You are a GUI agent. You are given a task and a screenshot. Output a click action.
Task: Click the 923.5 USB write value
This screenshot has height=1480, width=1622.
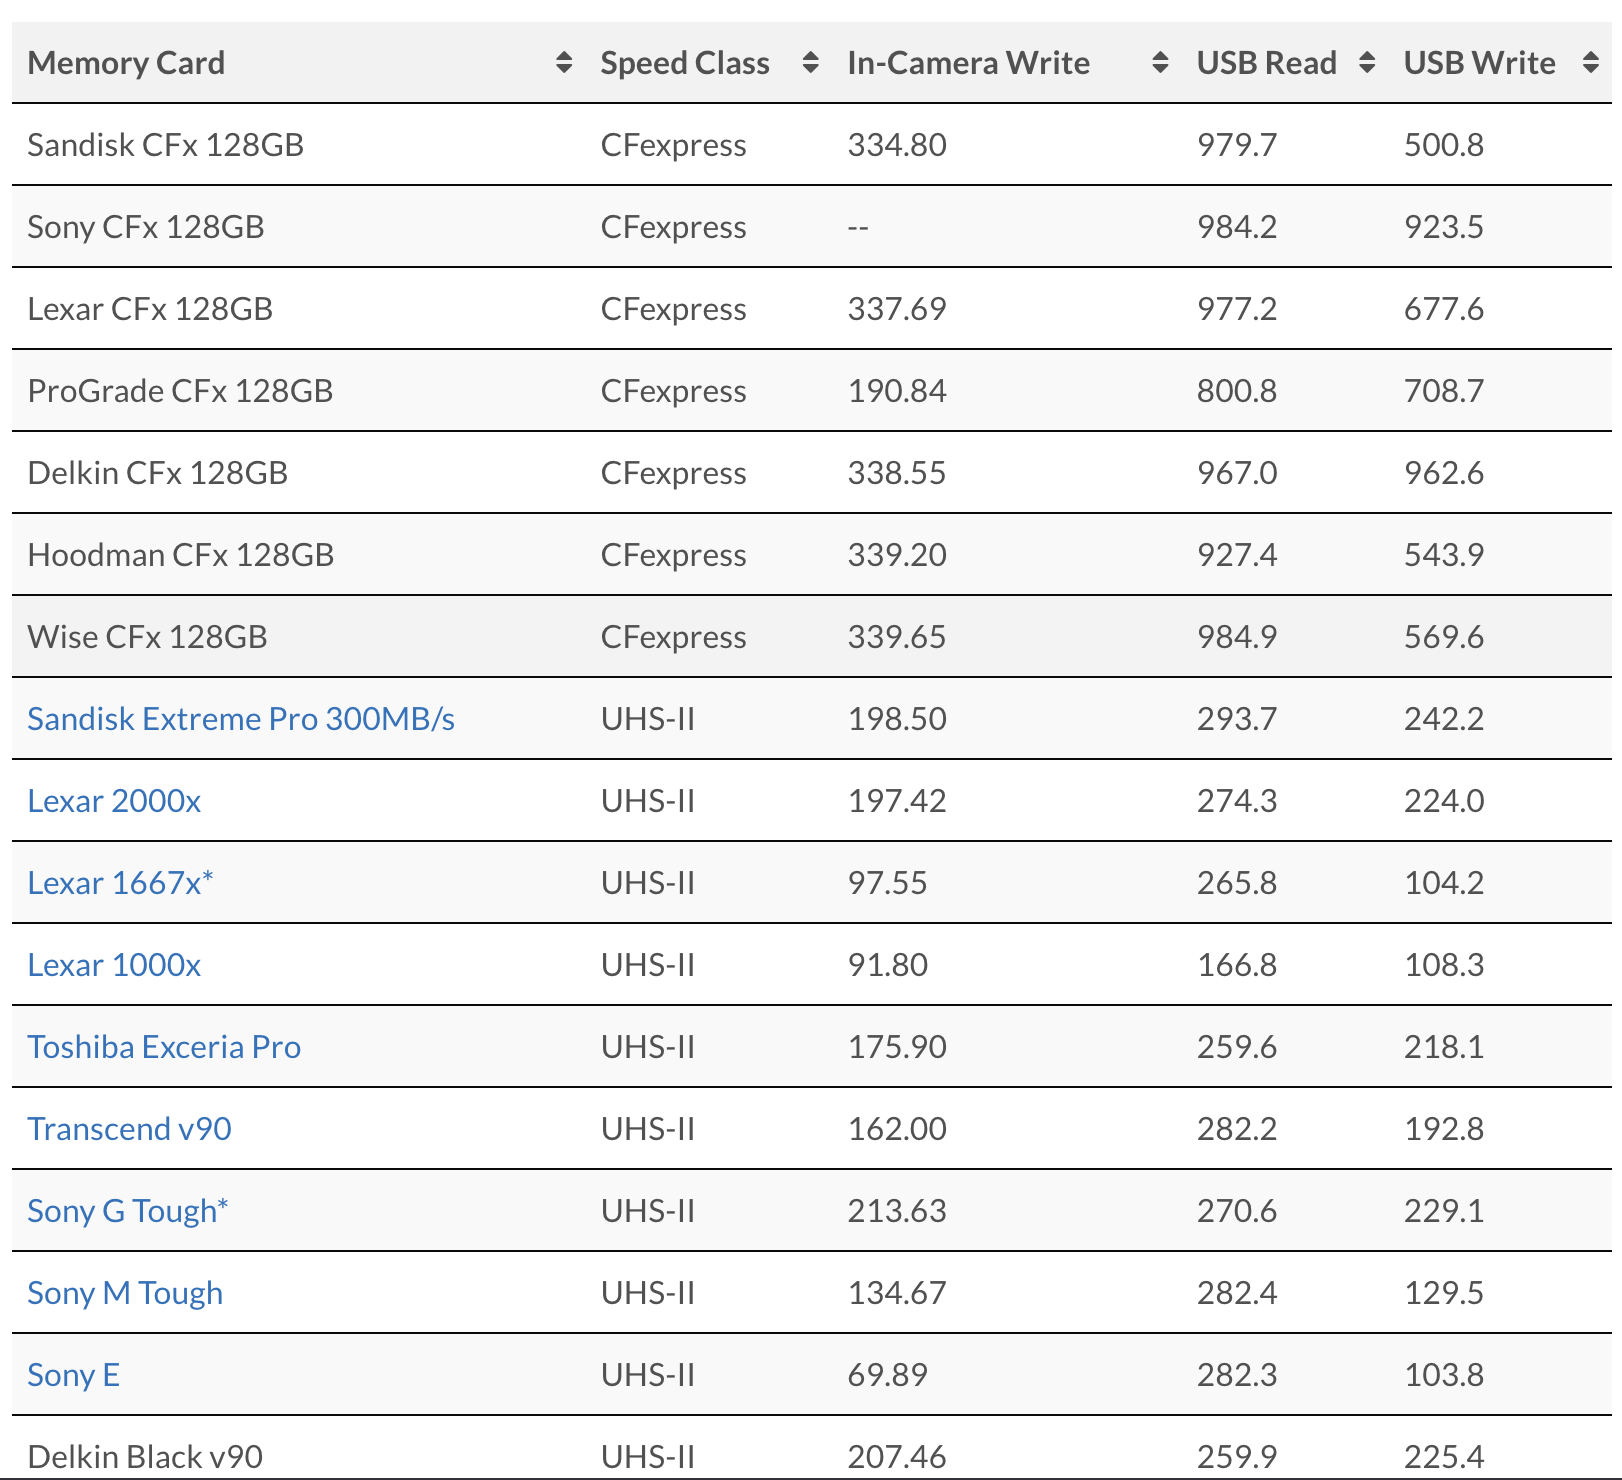tap(1444, 227)
